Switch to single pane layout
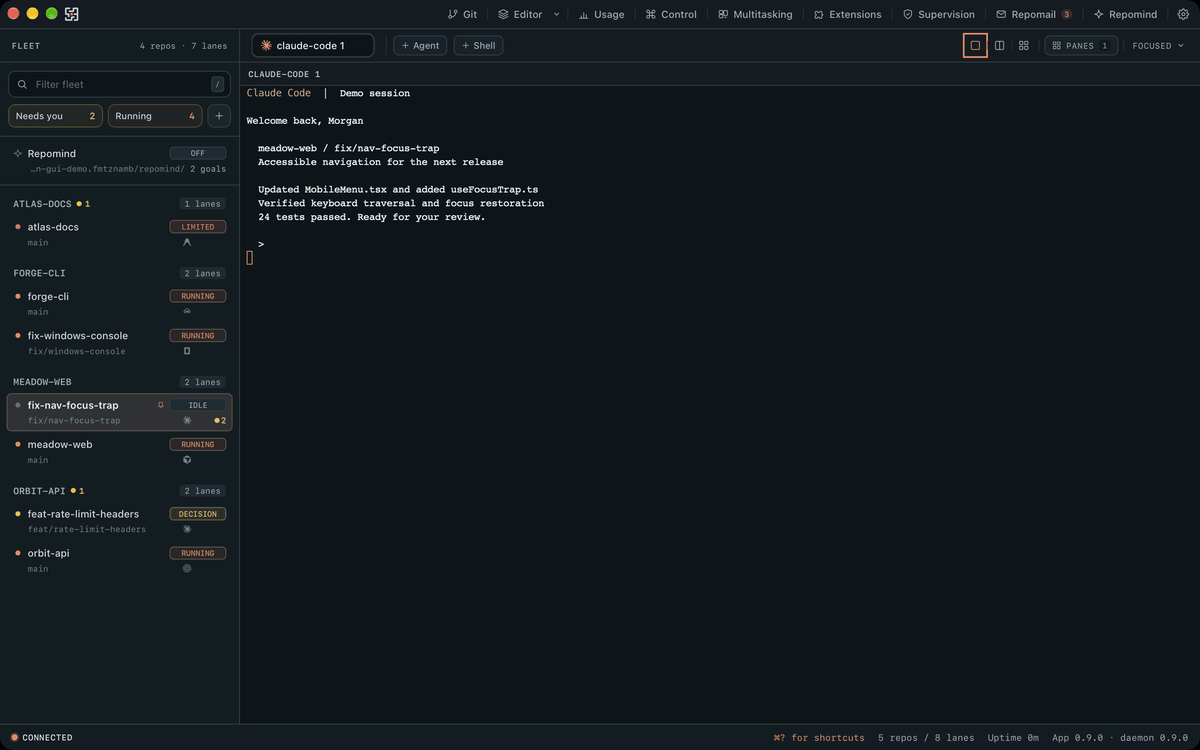This screenshot has width=1200, height=750. [x=975, y=45]
